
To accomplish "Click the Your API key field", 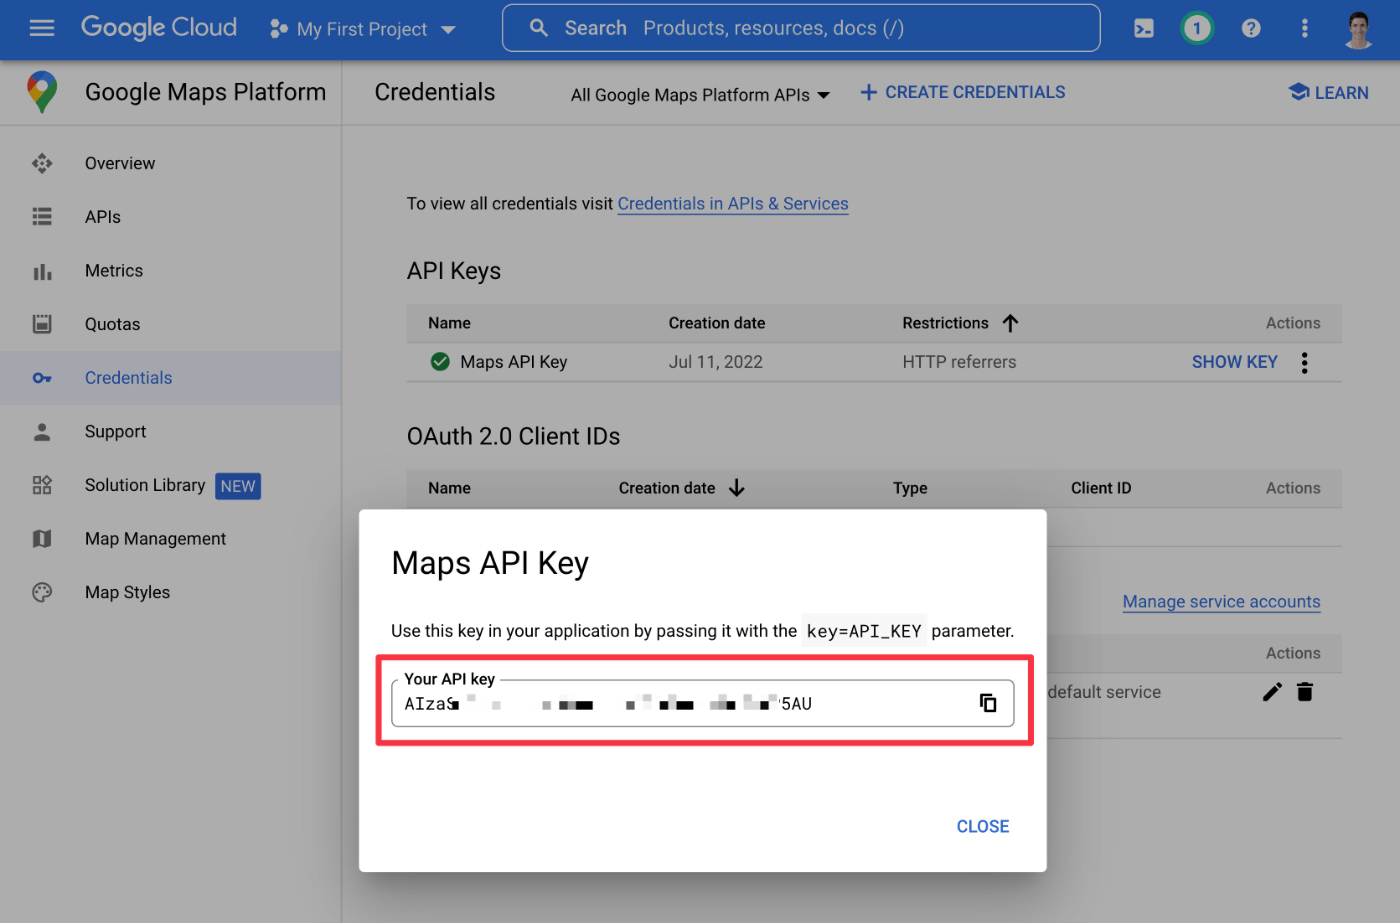I will tap(703, 703).
